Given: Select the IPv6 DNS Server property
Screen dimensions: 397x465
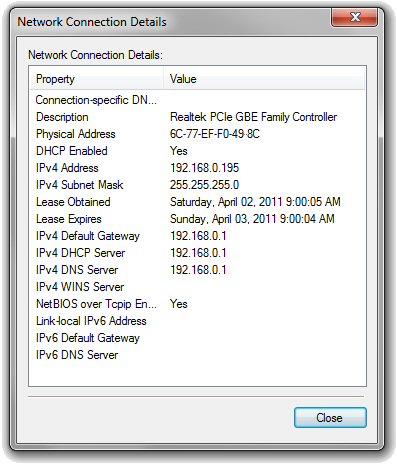Looking at the screenshot, I should tap(77, 355).
